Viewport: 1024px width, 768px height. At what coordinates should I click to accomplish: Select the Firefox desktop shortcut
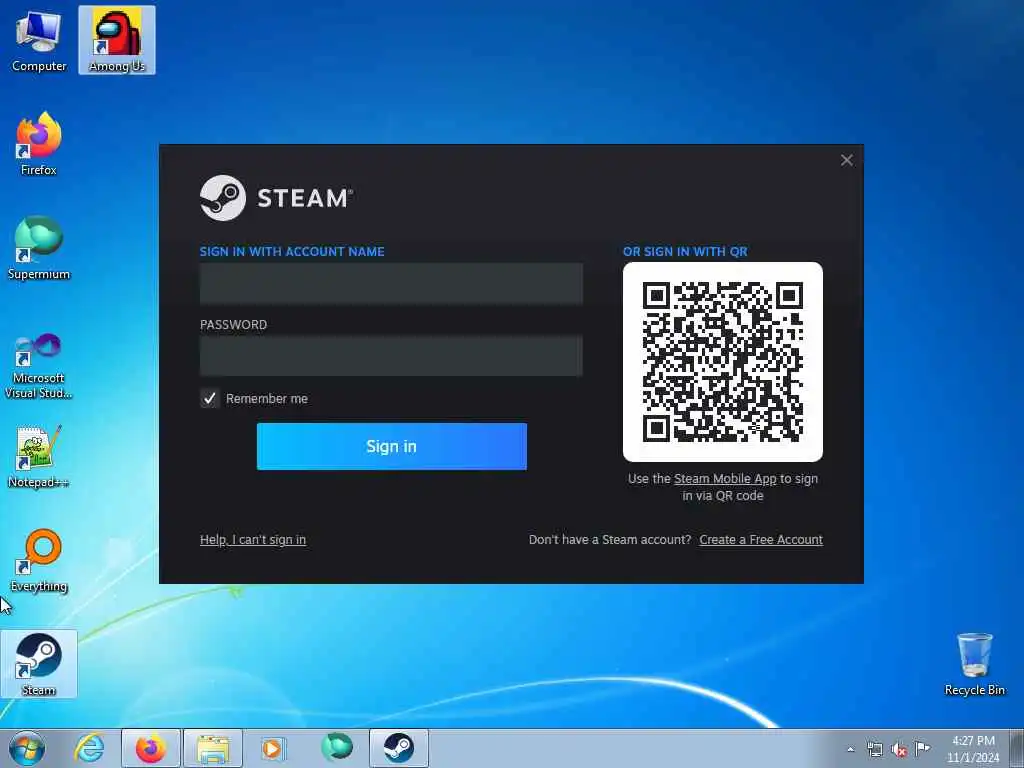tap(39, 144)
